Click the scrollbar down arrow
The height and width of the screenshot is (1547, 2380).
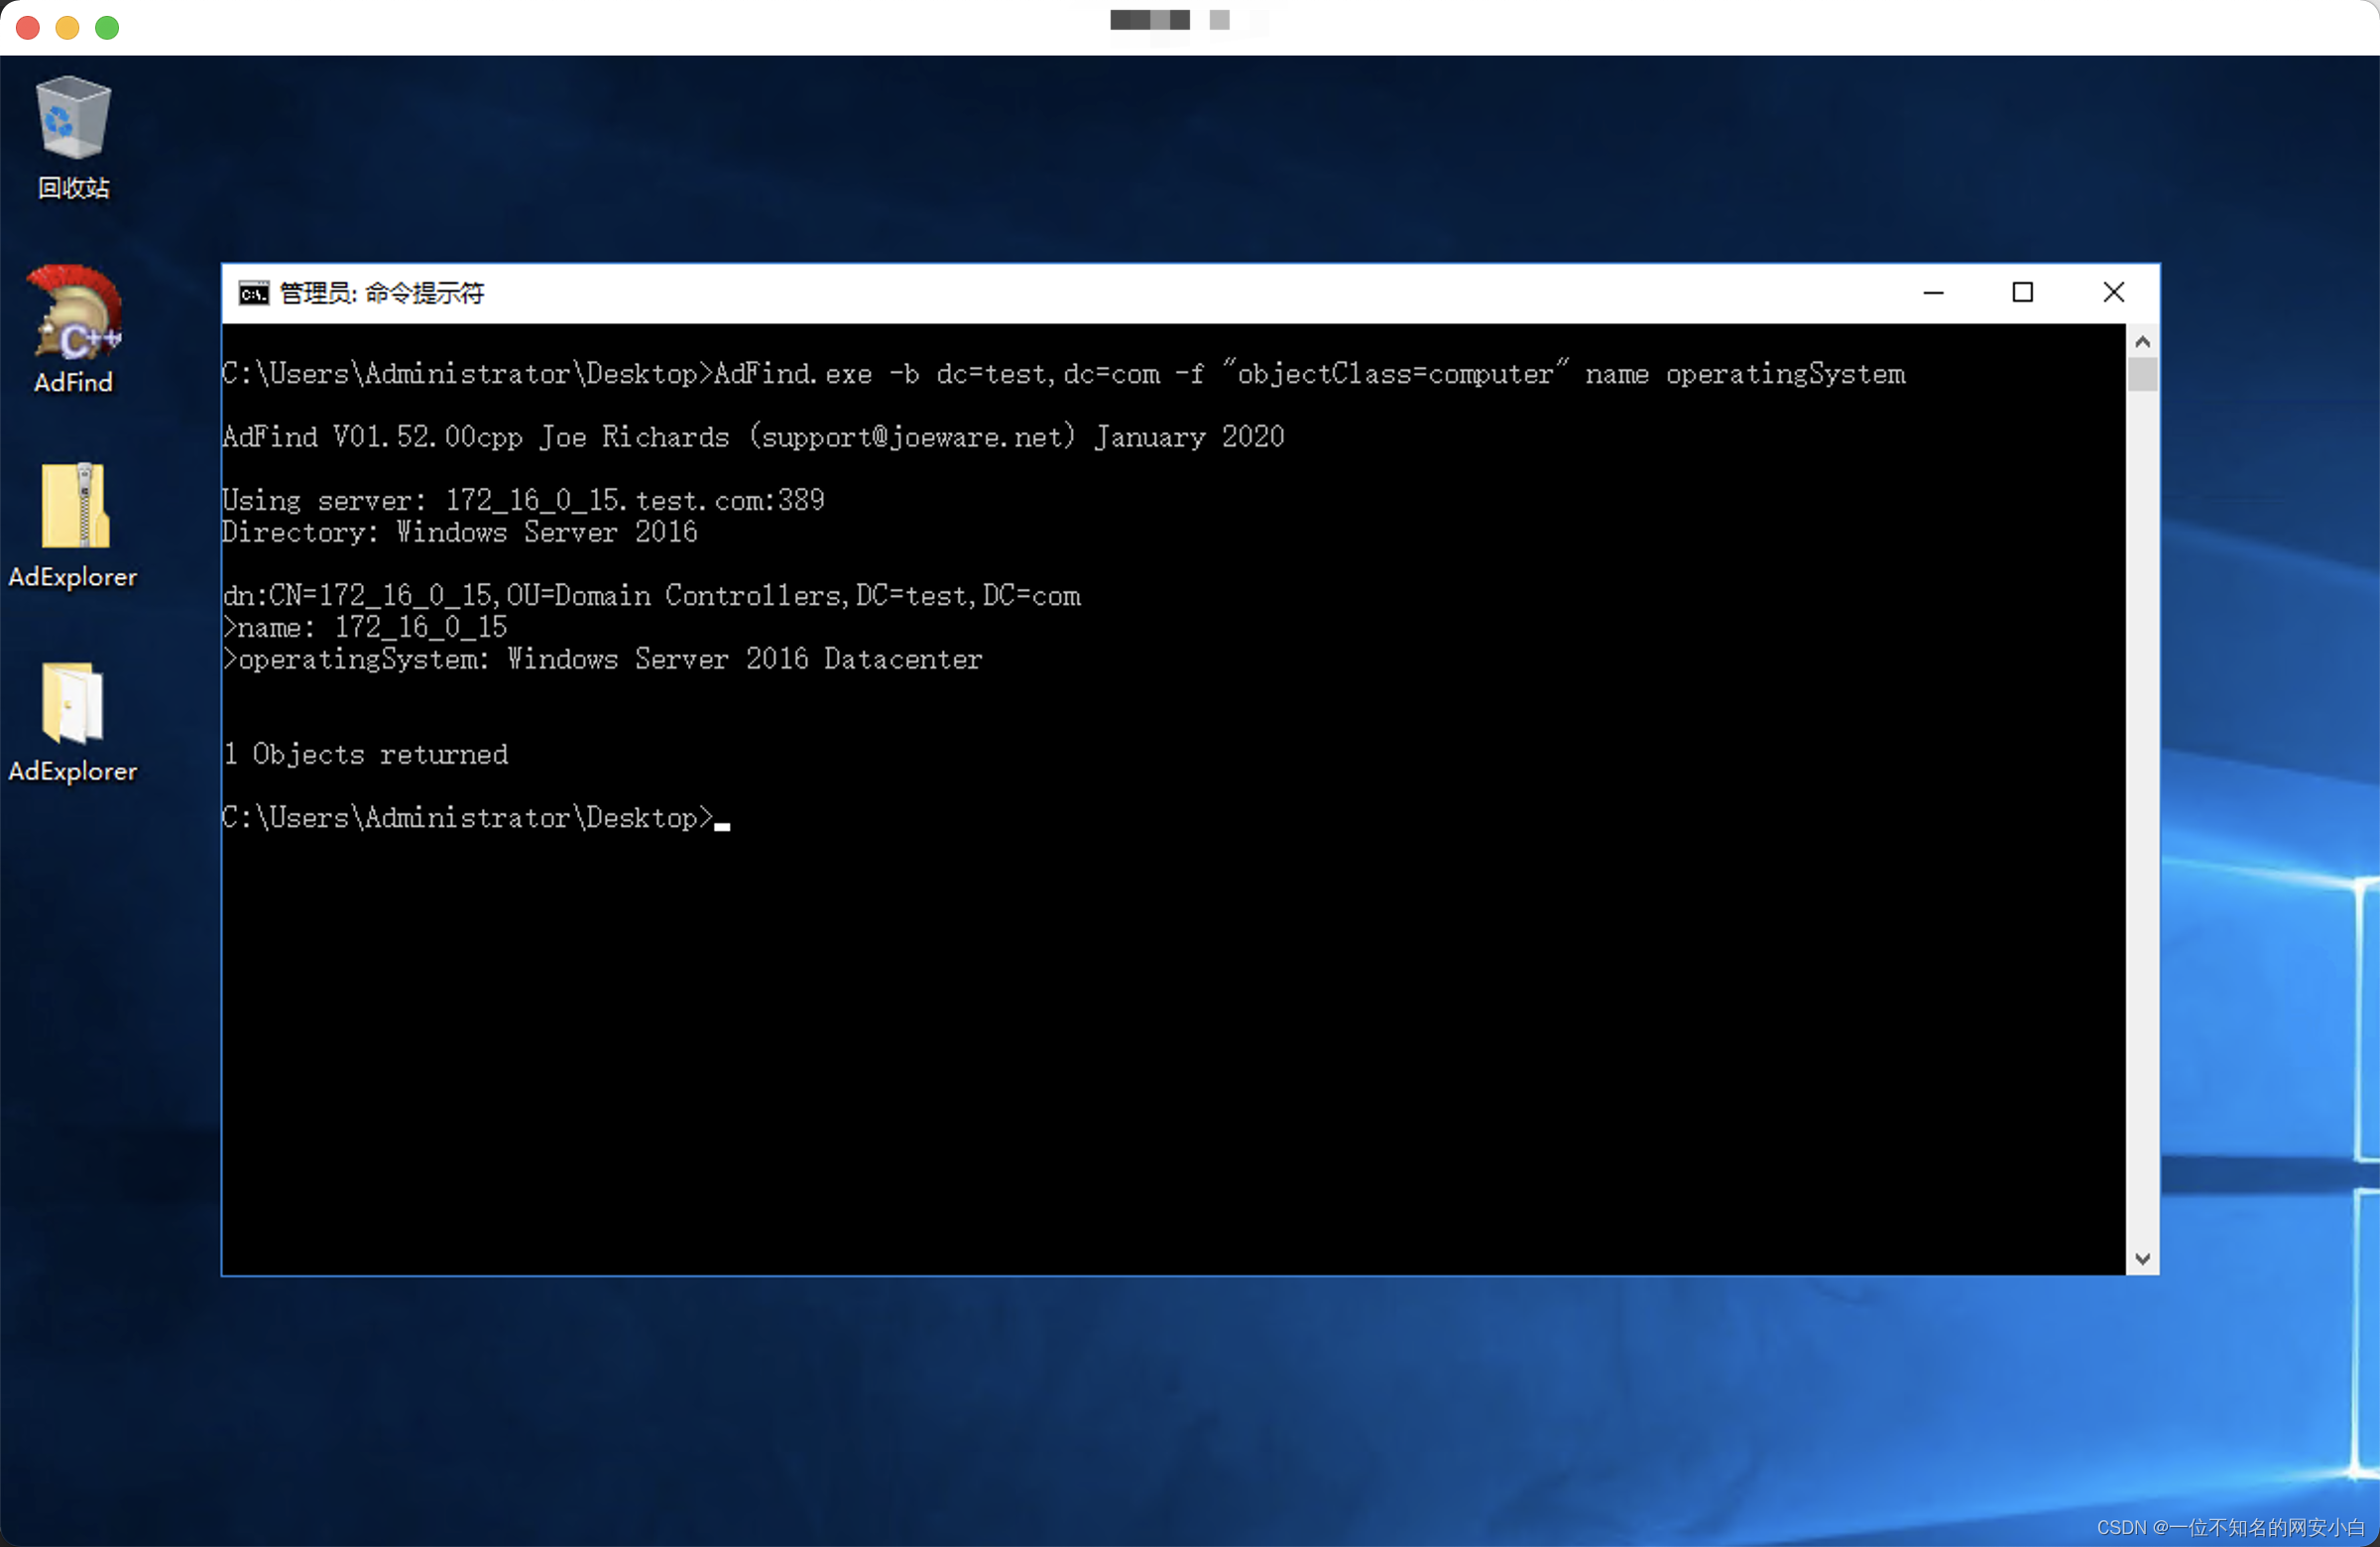2142,1259
